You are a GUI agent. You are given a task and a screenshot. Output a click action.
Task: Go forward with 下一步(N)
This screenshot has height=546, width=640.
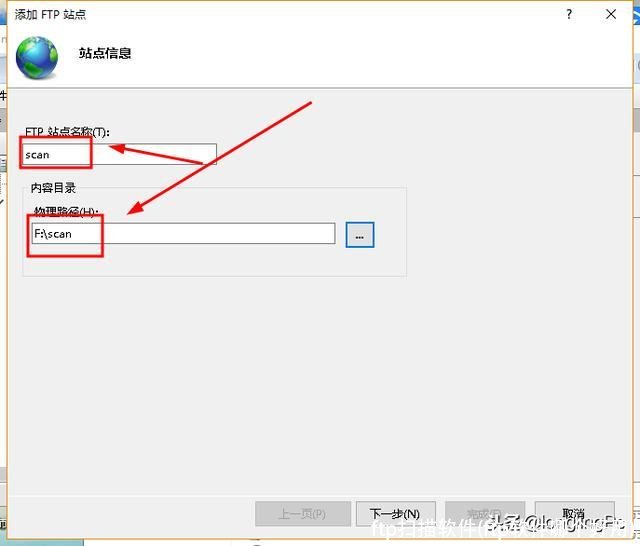click(x=395, y=514)
